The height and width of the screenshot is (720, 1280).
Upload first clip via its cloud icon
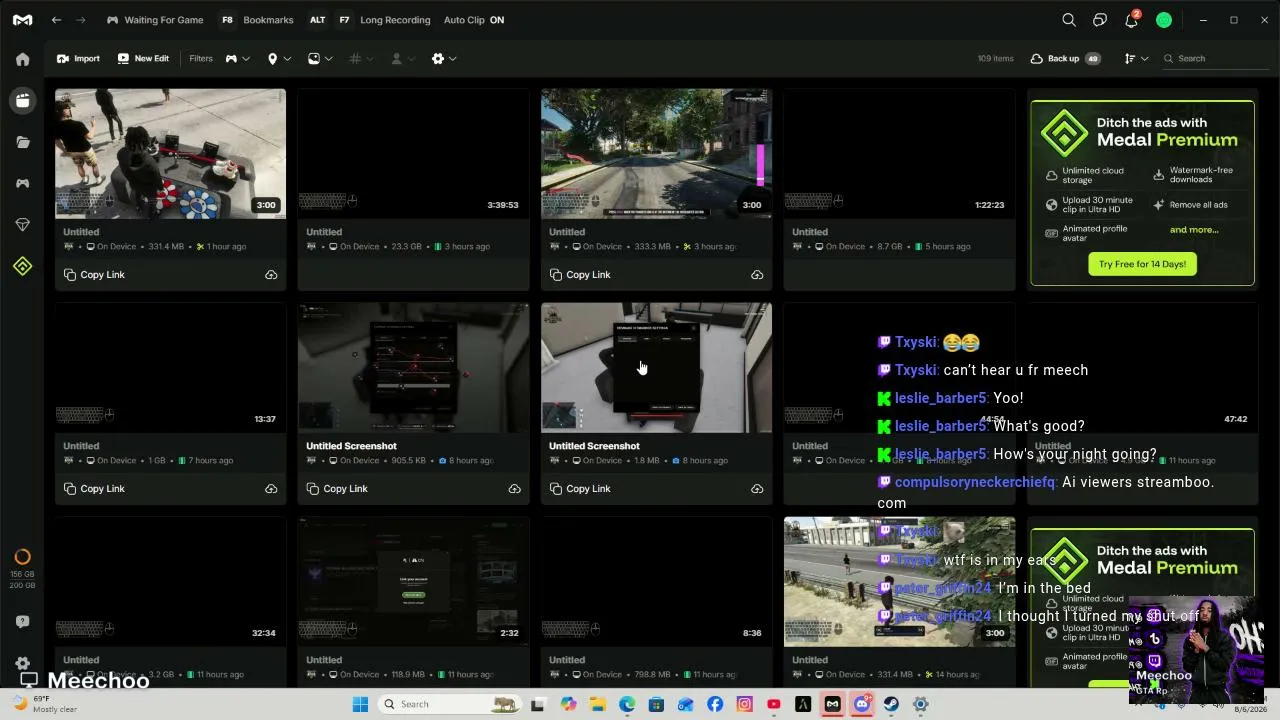pos(271,275)
